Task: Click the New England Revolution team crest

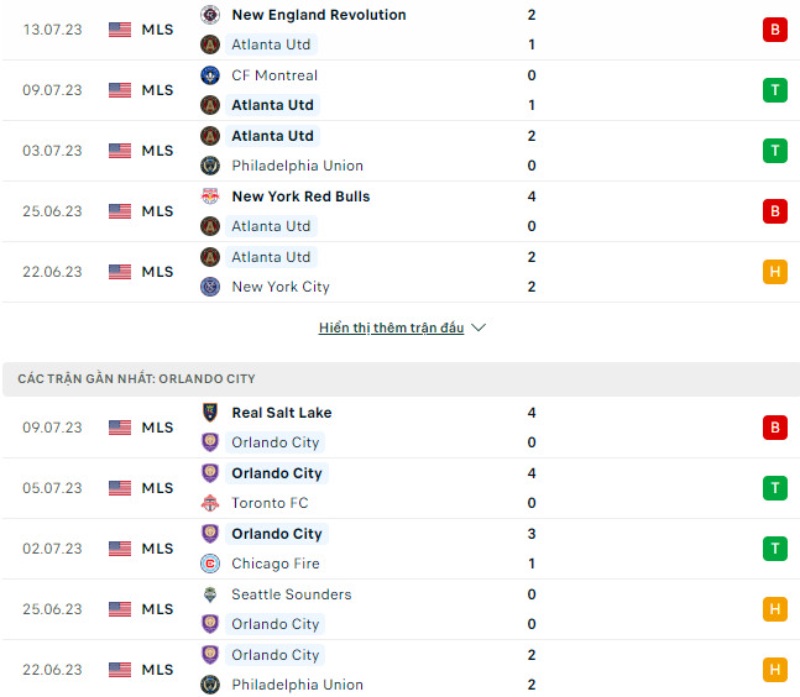Action: (210, 15)
